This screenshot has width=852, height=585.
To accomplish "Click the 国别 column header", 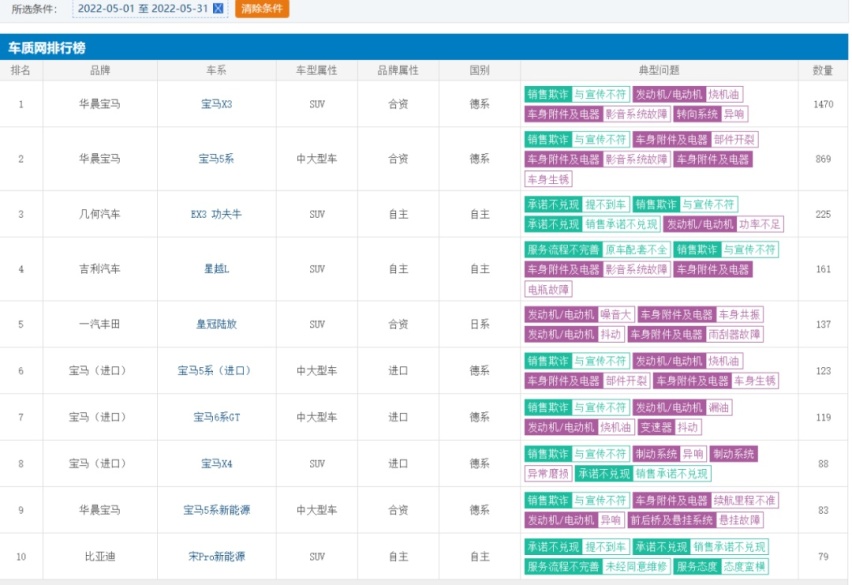I will coord(480,70).
